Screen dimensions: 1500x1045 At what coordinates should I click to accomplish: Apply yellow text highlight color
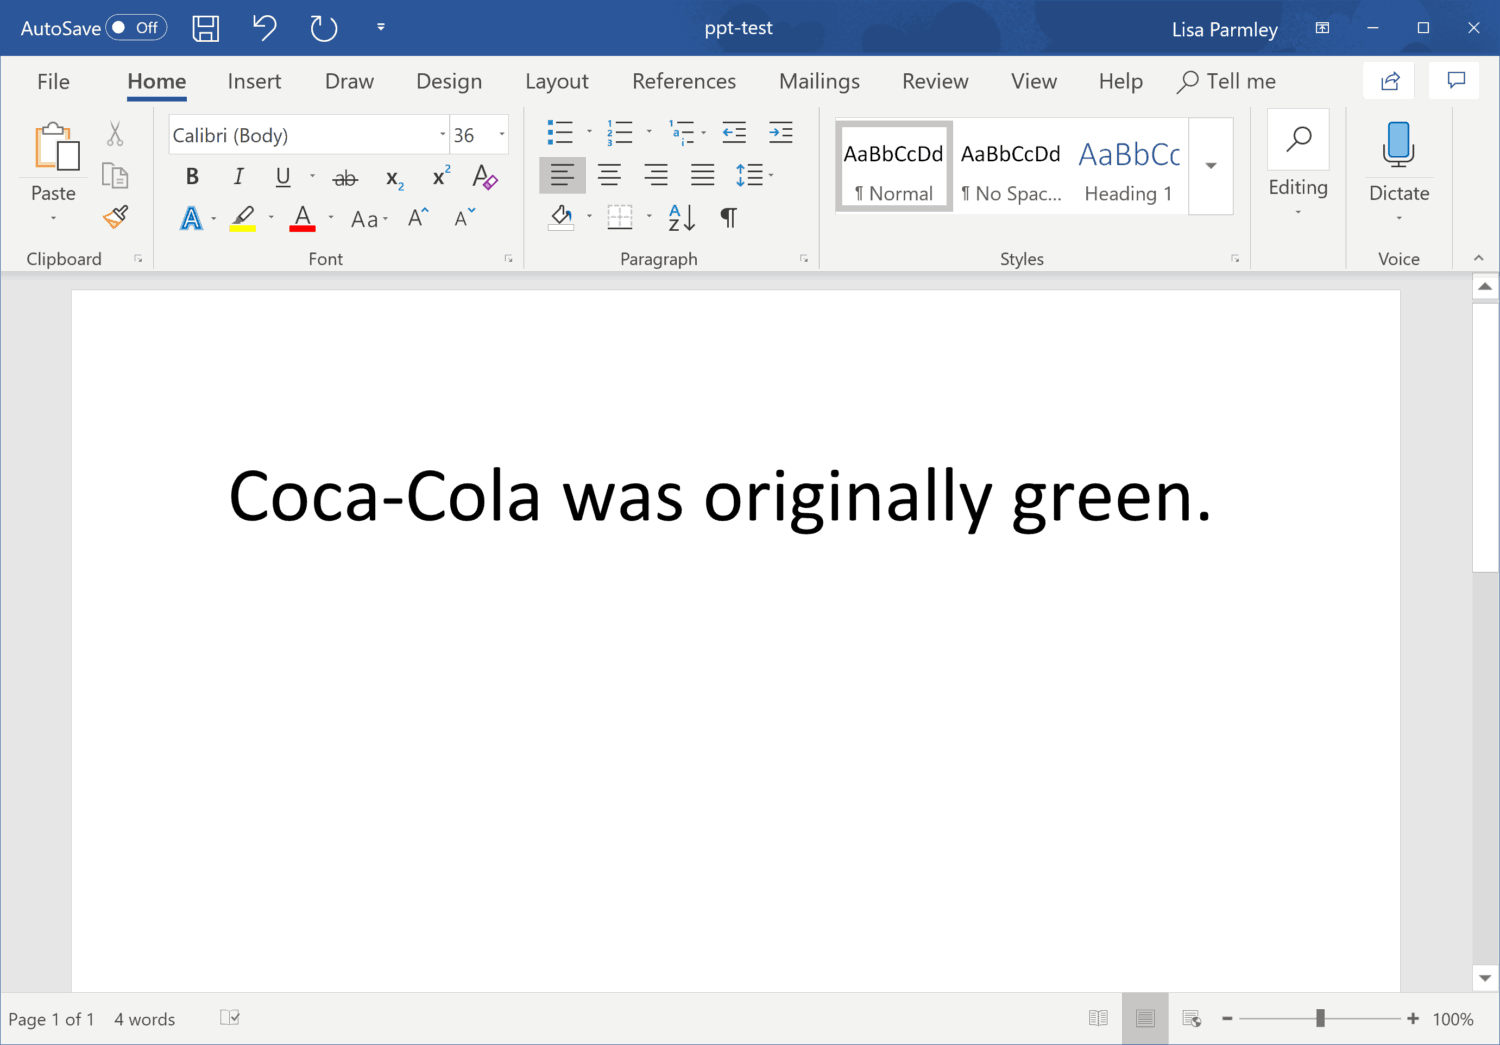243,218
